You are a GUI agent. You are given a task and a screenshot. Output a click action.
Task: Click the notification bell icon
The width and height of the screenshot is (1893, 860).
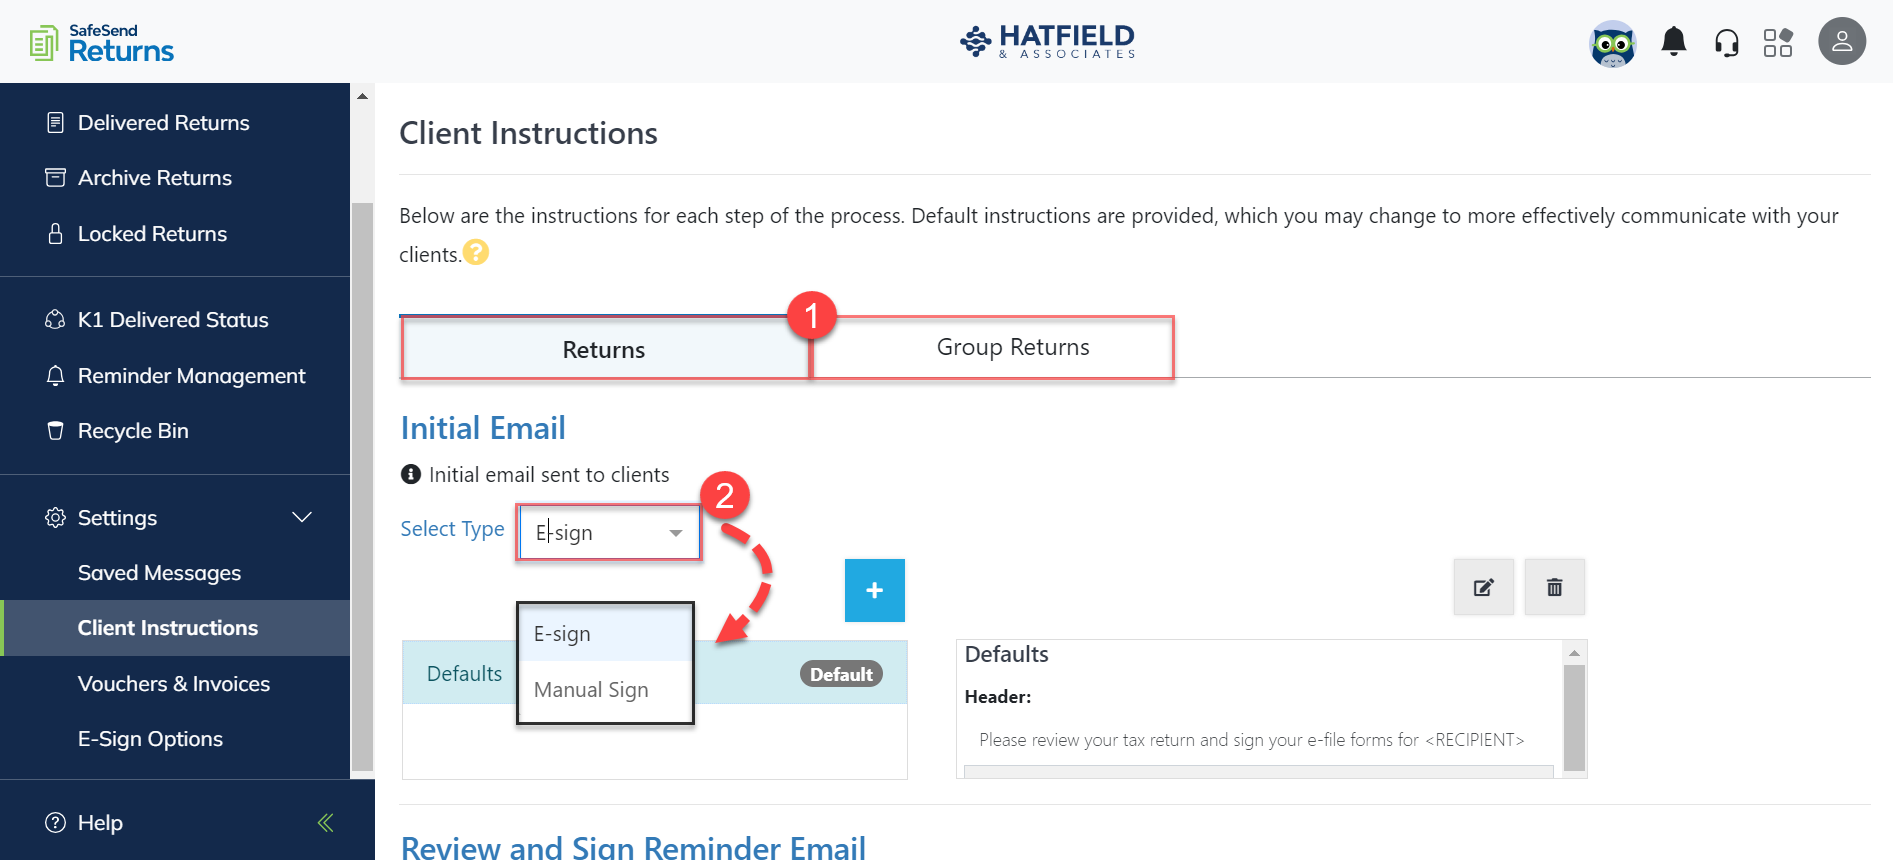click(1674, 41)
